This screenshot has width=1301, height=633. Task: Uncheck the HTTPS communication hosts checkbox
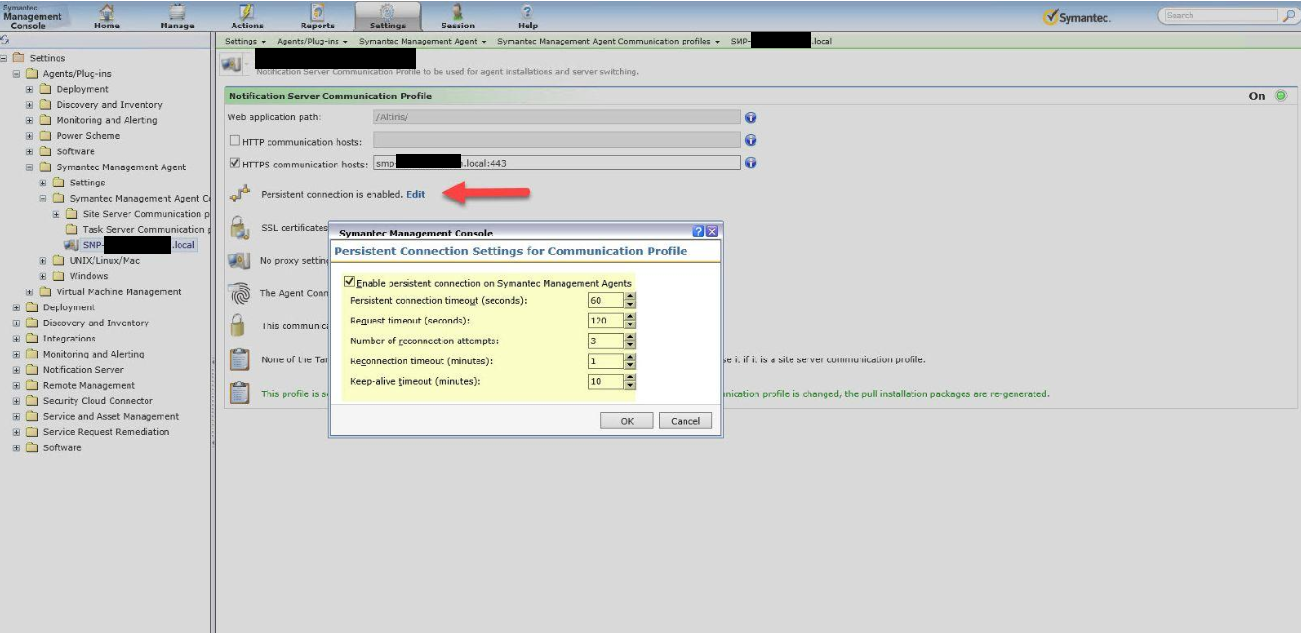[x=234, y=163]
